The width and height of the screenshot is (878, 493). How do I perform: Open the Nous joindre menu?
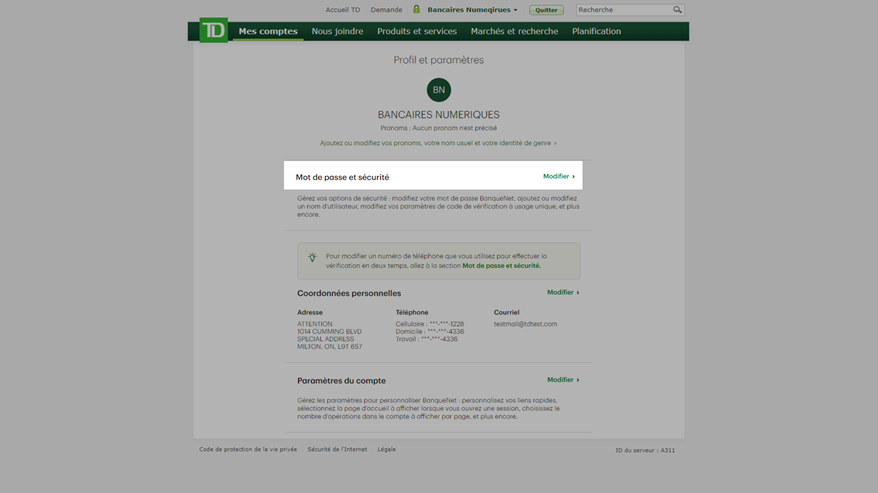[x=337, y=31]
